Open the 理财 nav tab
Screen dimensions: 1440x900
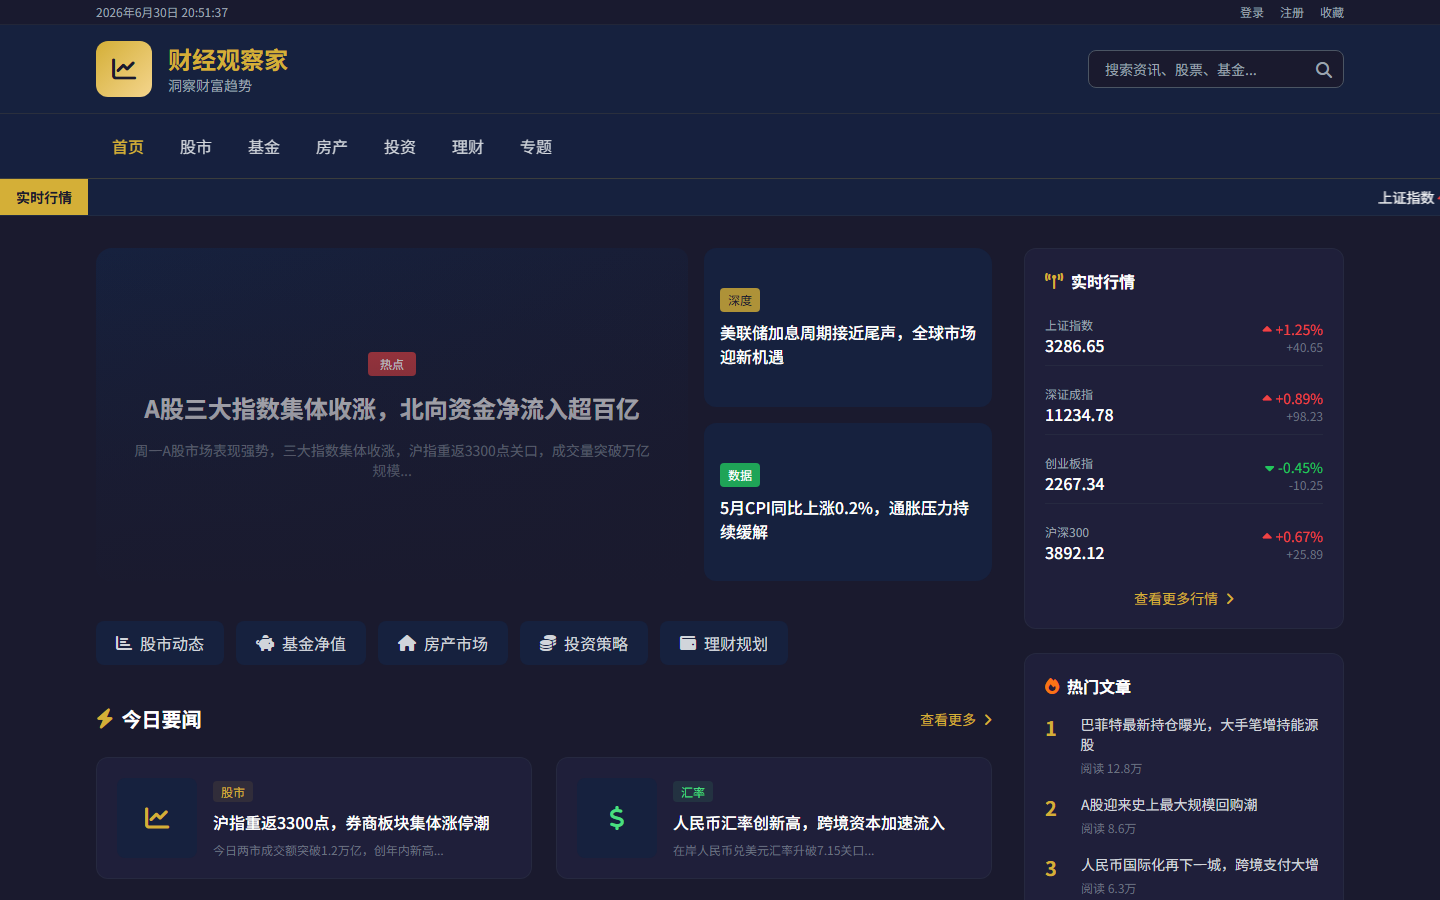point(468,147)
